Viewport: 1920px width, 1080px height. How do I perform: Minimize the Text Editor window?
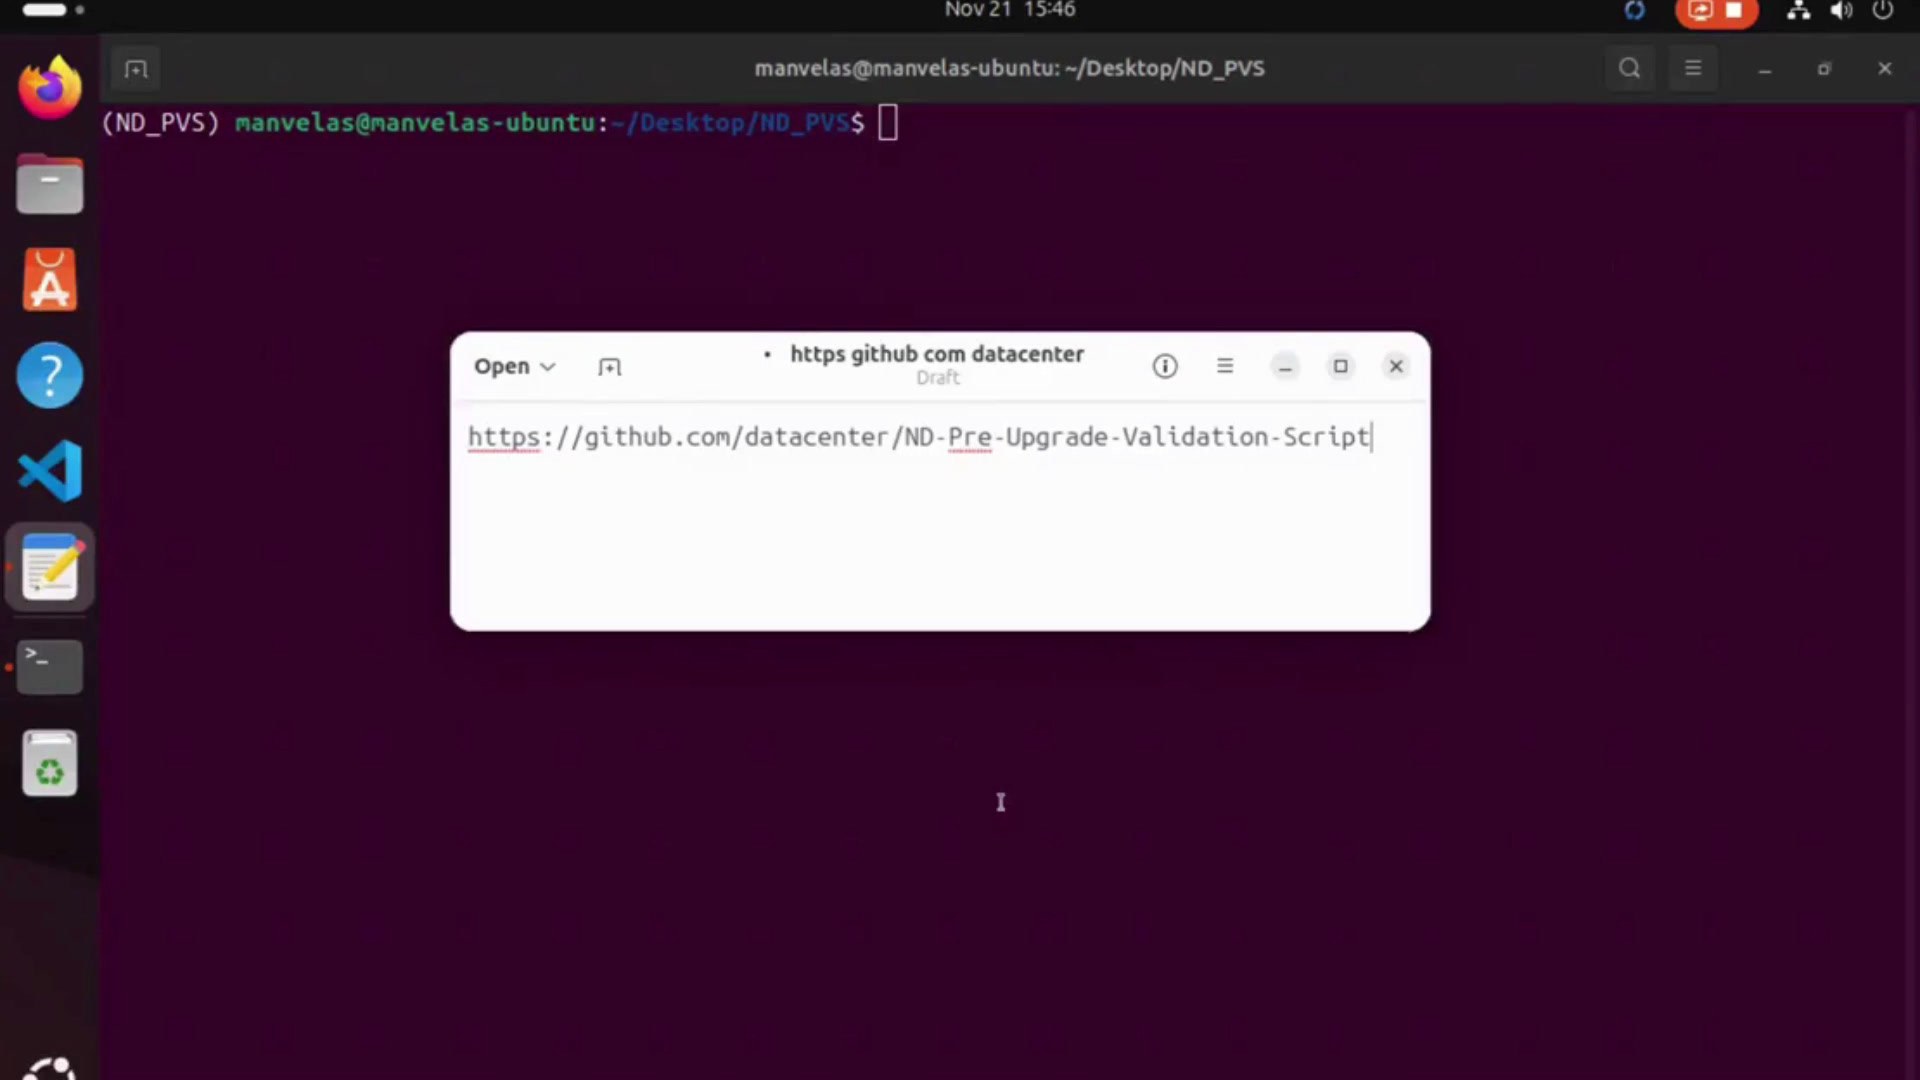point(1285,367)
